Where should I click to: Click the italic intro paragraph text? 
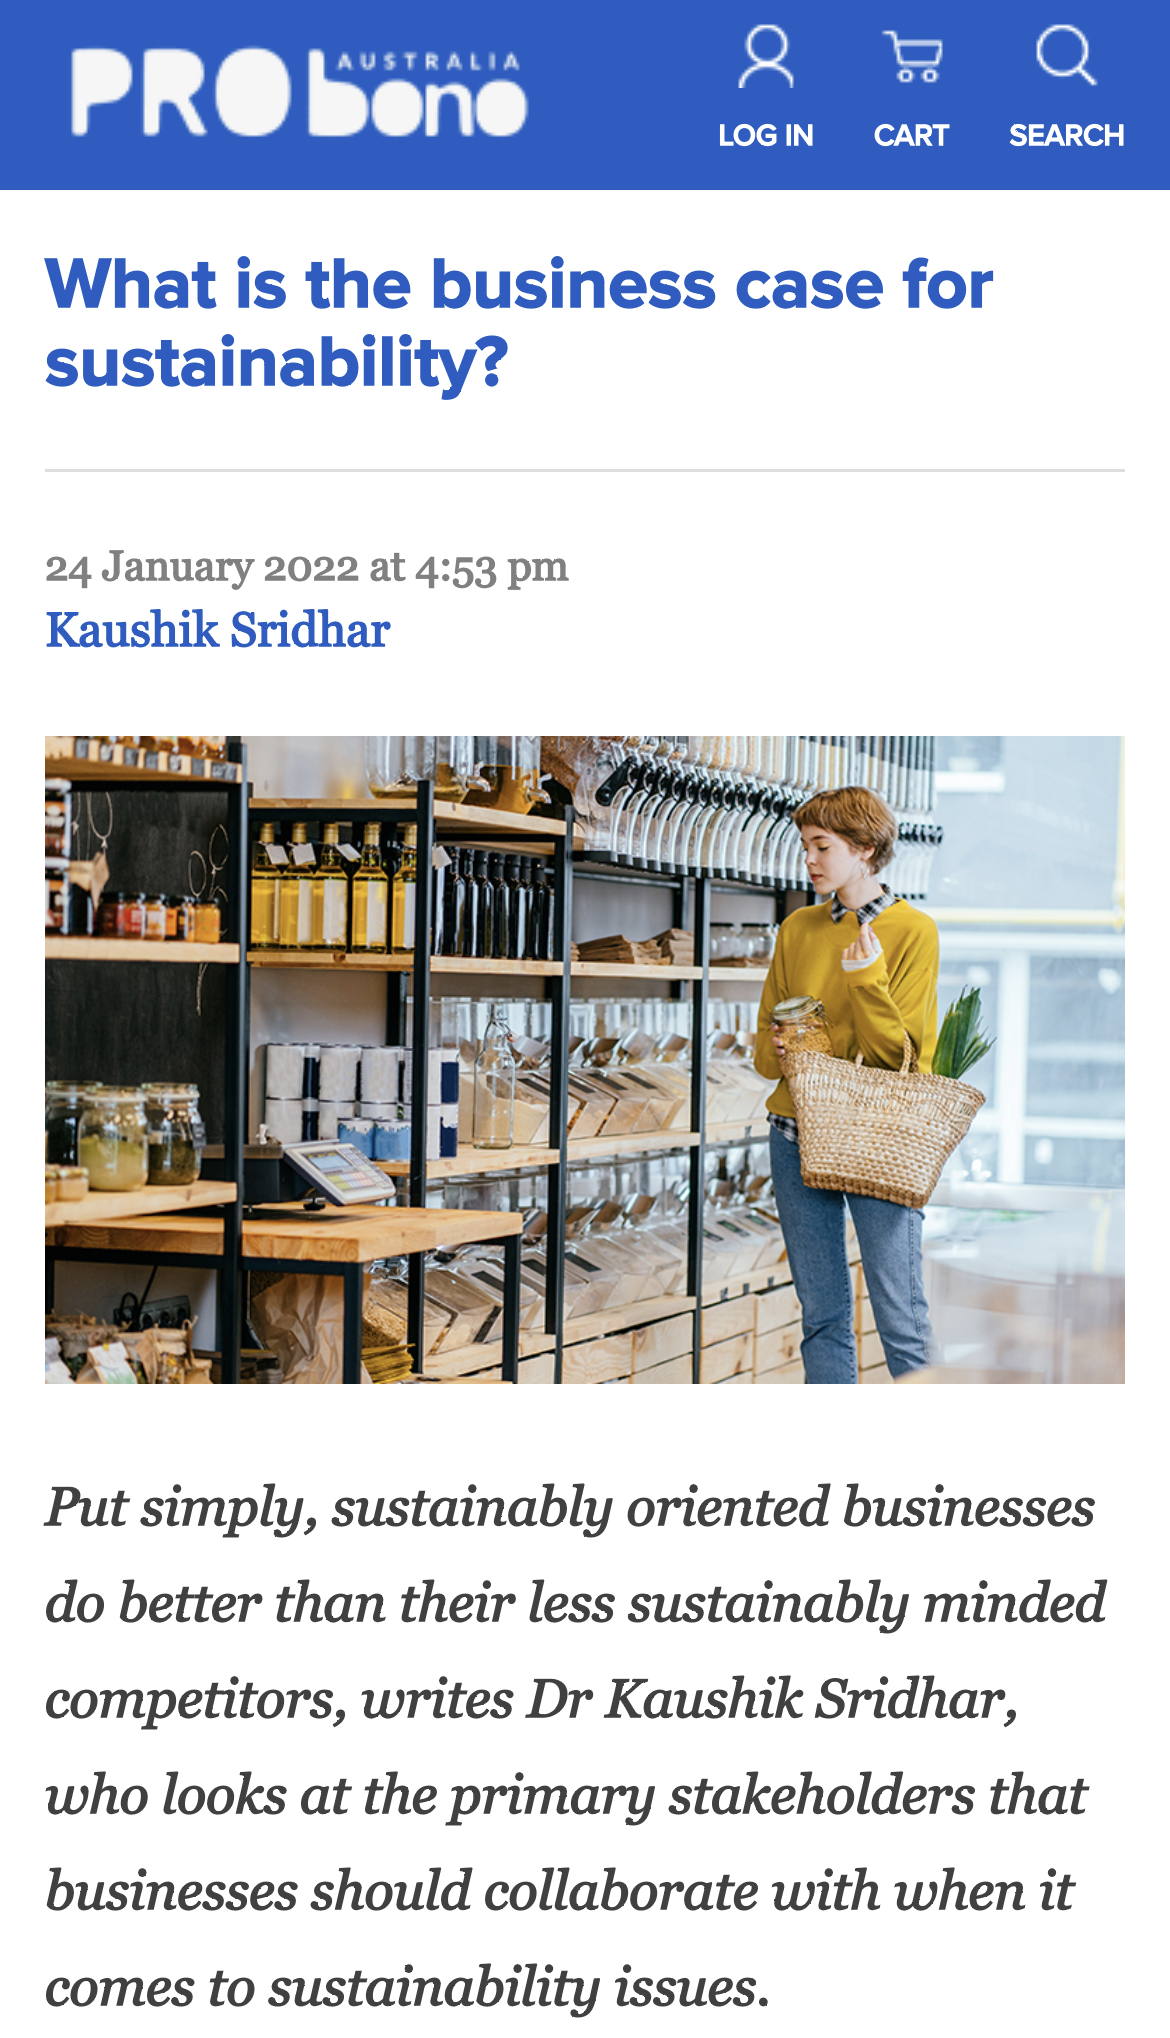[576, 1747]
